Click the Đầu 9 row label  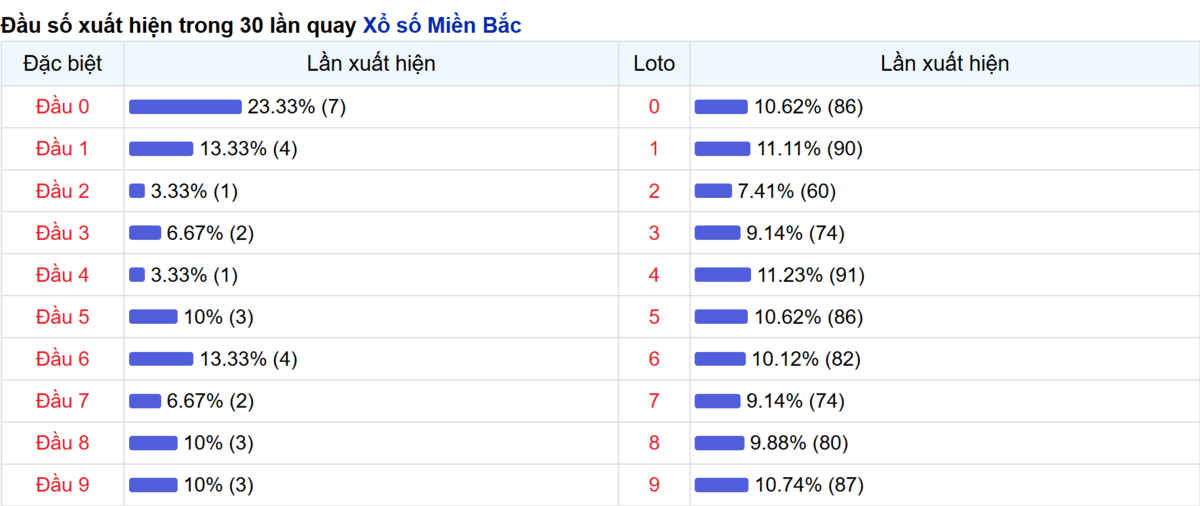click(62, 485)
